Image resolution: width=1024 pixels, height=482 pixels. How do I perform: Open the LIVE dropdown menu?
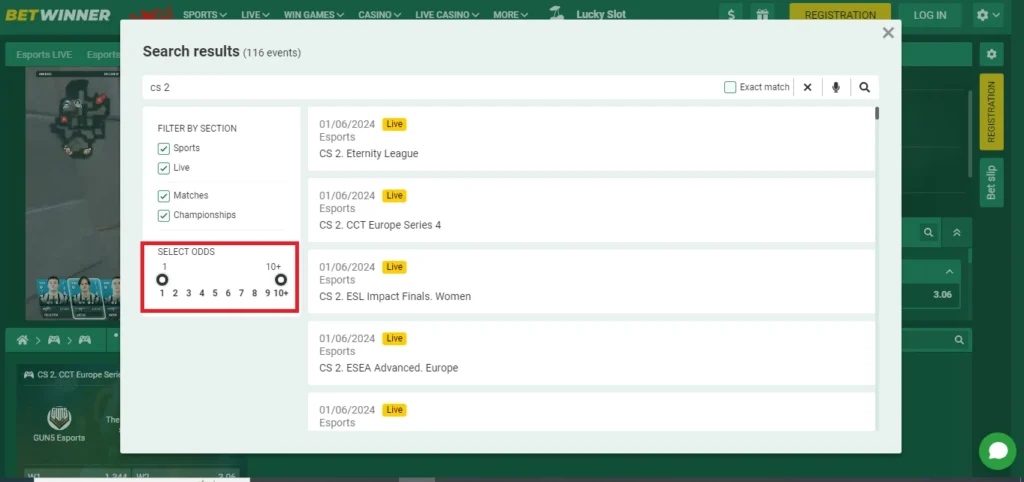click(255, 14)
